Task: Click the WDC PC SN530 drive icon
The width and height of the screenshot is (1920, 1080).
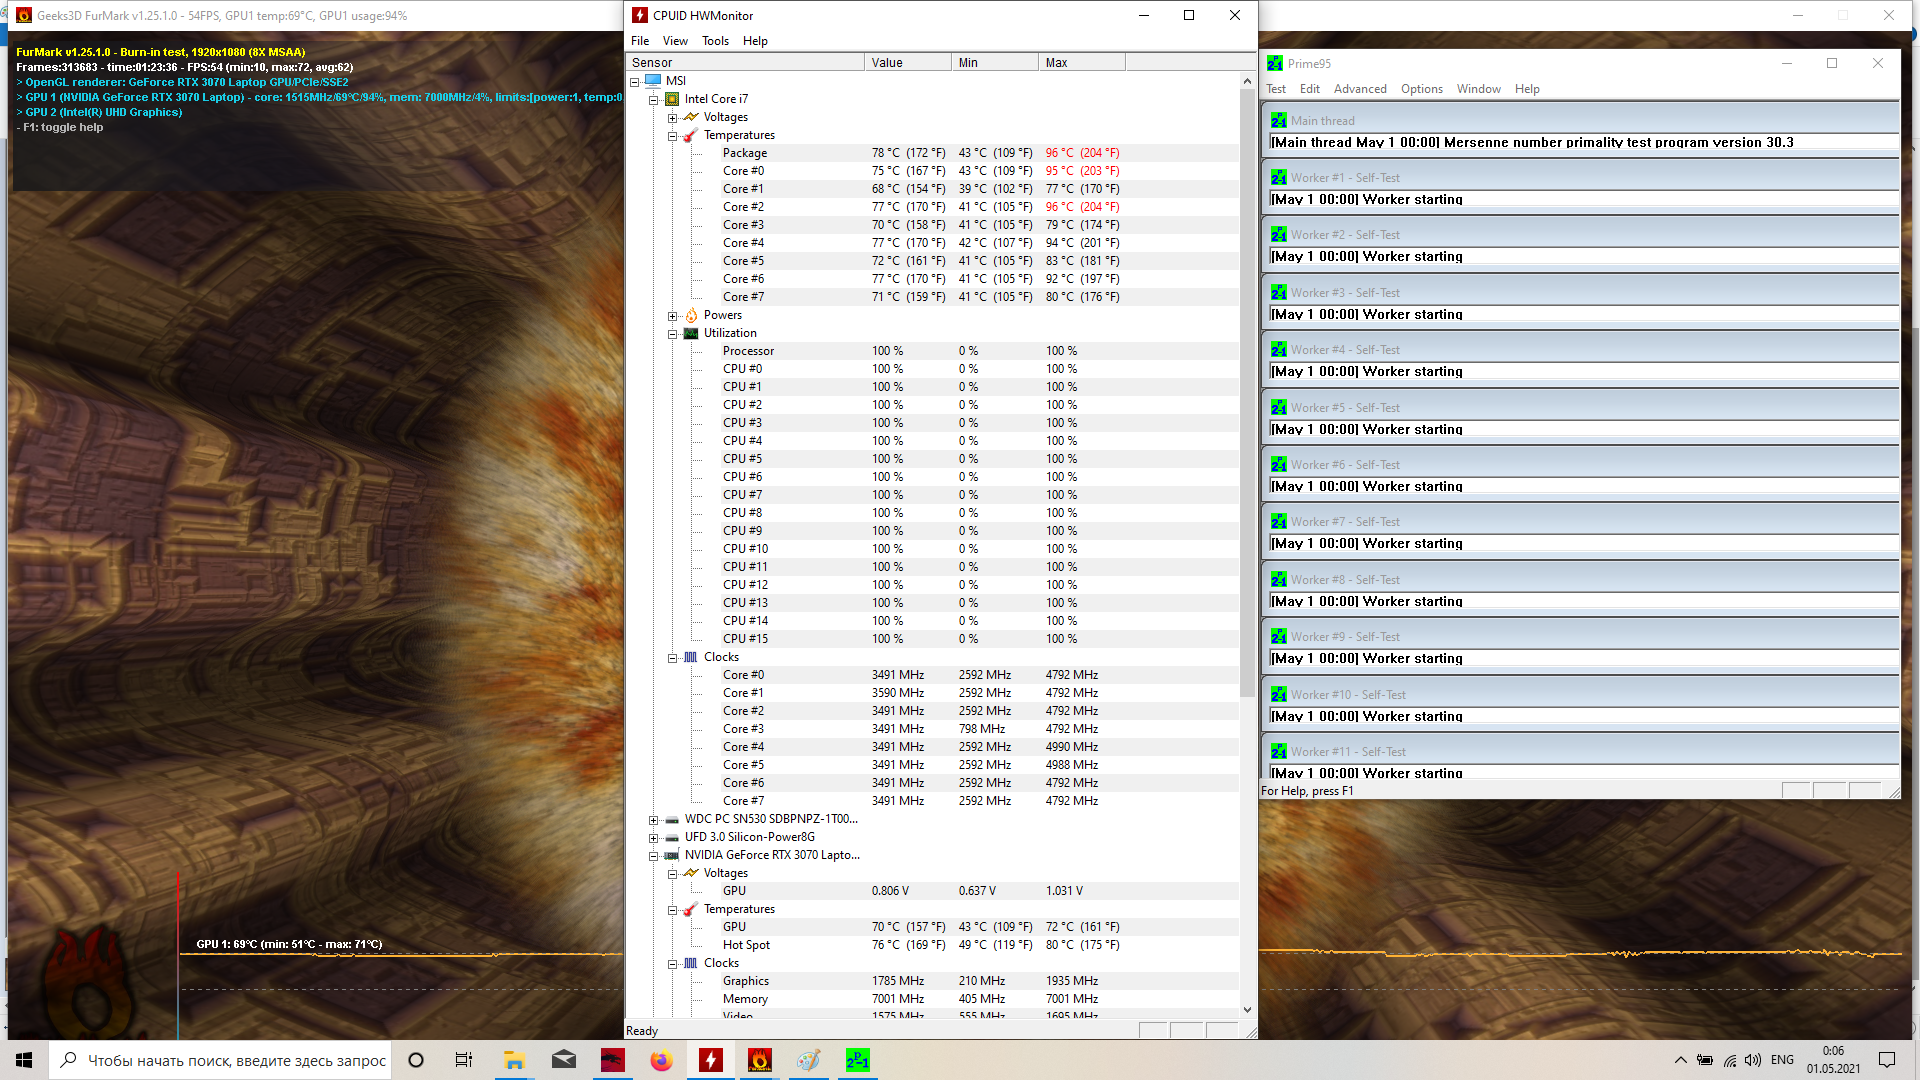Action: pos(672,819)
